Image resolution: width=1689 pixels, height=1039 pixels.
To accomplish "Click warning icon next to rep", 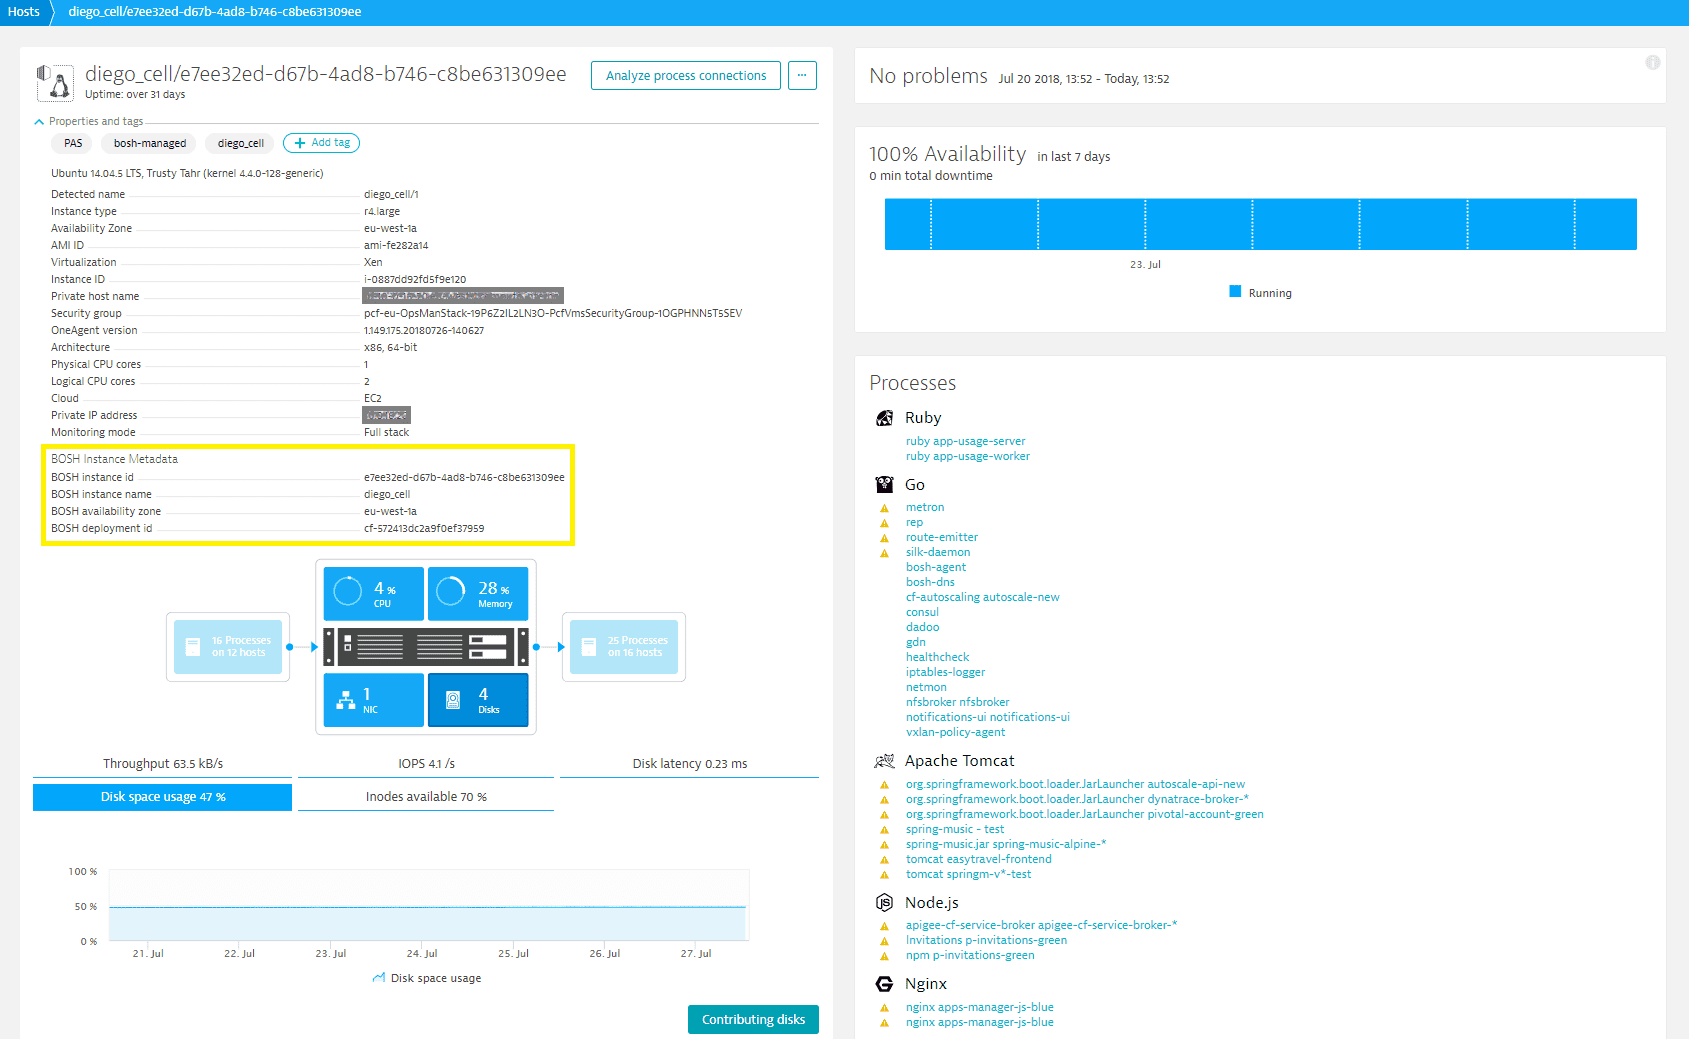I will coord(884,523).
